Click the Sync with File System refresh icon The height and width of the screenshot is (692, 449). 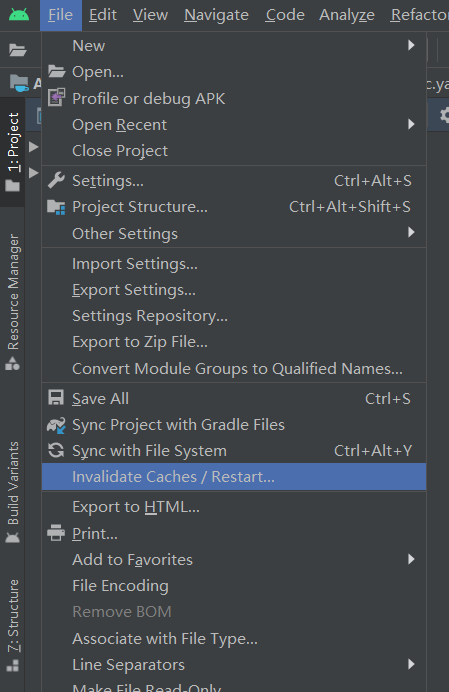pos(56,451)
